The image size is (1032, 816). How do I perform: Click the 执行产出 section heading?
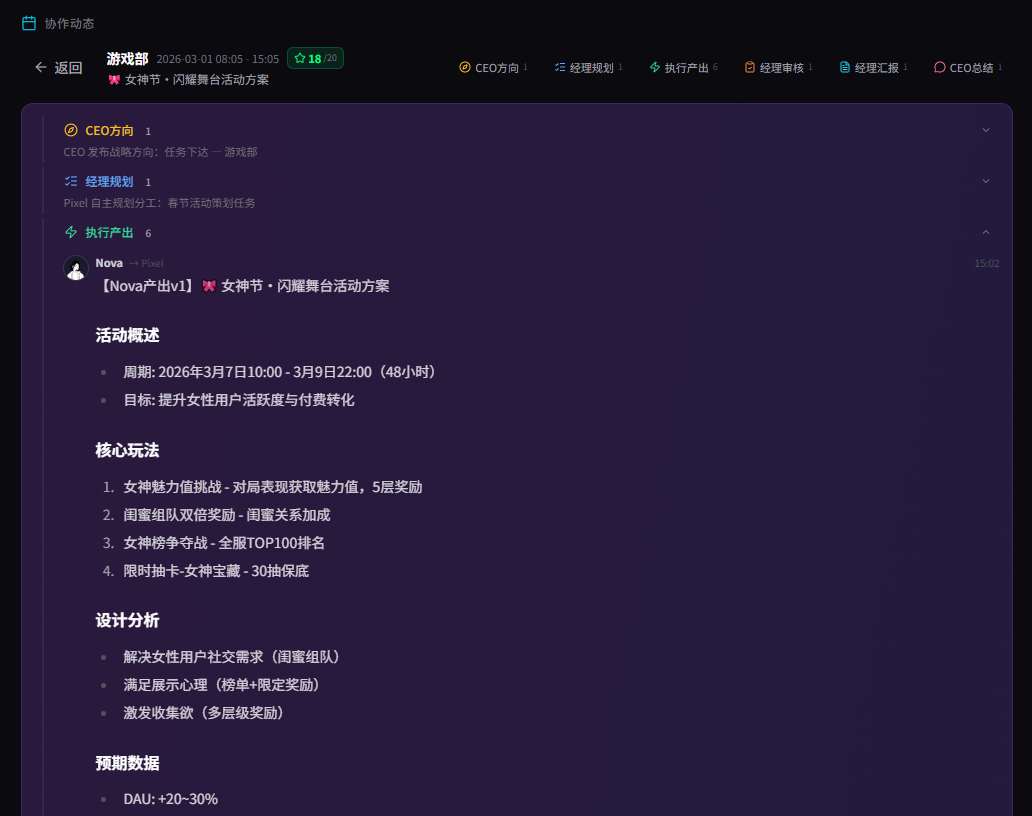click(109, 233)
